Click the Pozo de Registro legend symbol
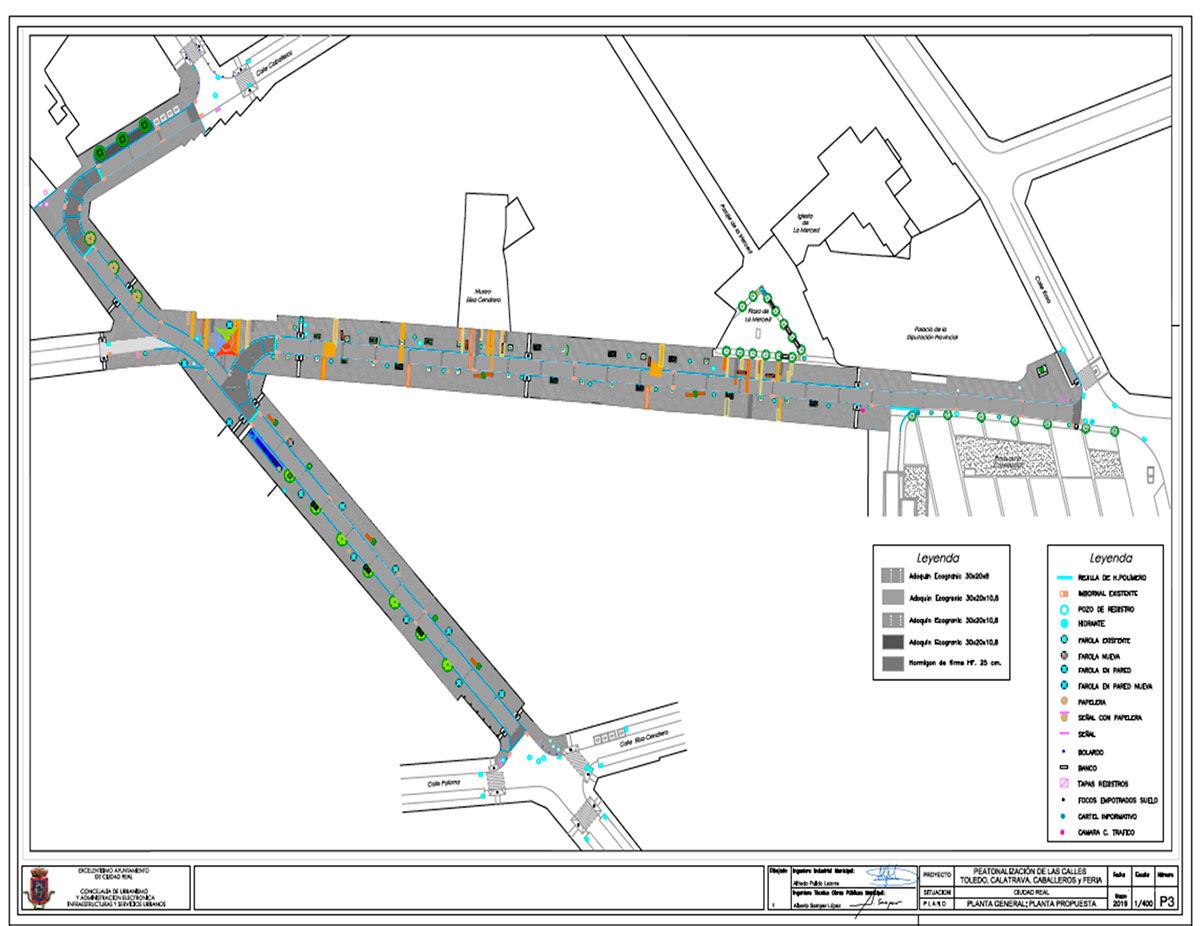This screenshot has height=926, width=1200. point(1064,608)
